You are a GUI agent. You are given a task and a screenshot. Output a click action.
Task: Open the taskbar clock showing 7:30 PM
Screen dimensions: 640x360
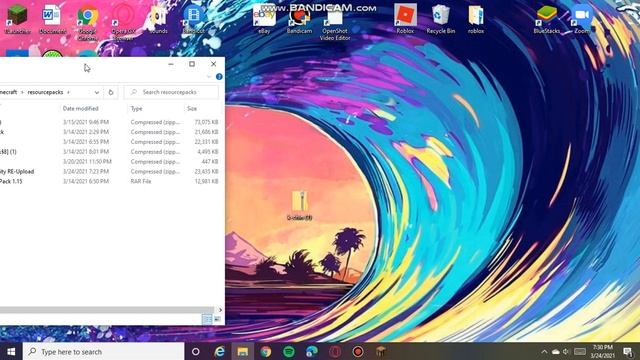[x=602, y=351]
